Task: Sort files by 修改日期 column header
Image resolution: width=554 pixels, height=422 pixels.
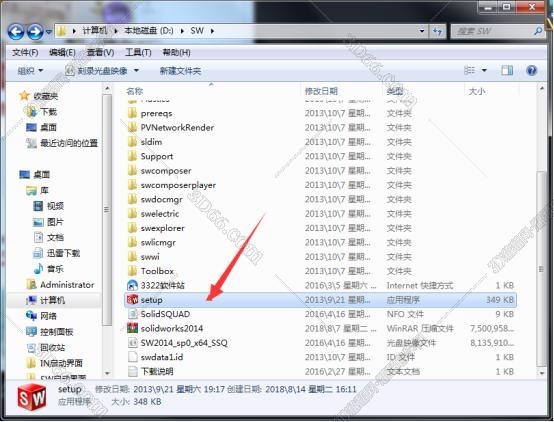Action: [321, 91]
